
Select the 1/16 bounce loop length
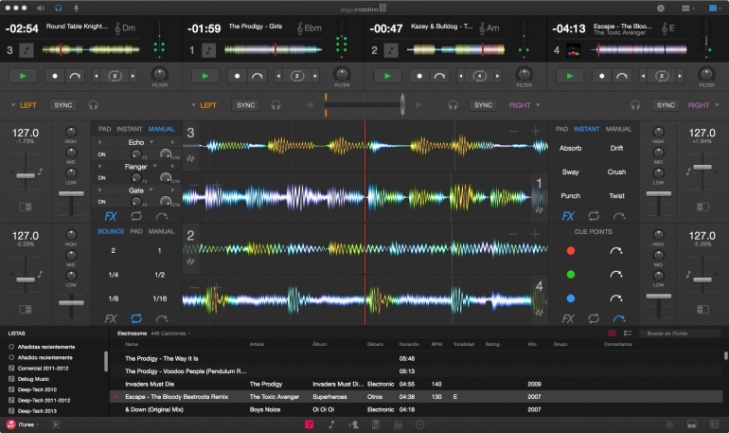pos(159,299)
